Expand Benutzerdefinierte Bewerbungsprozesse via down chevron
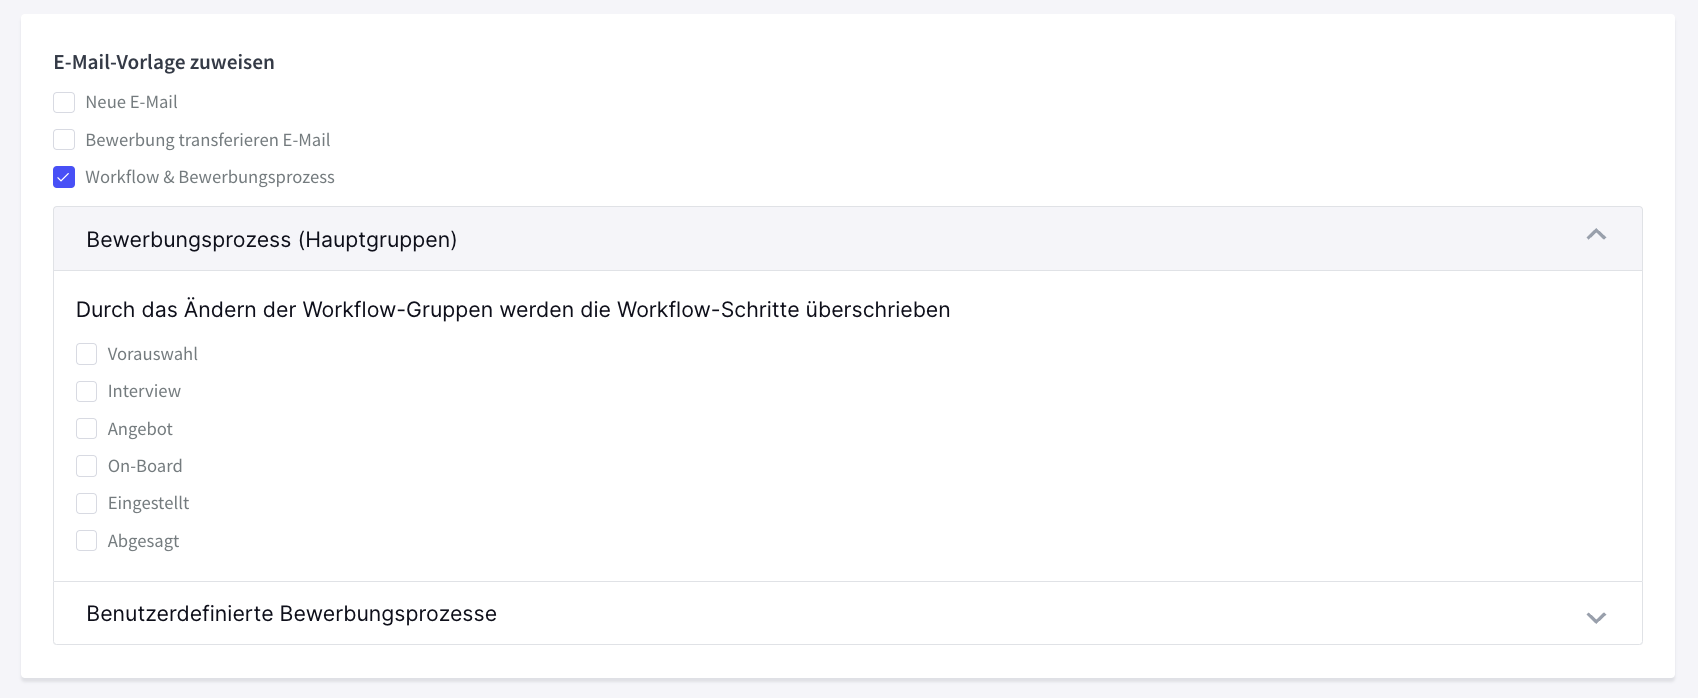Image resolution: width=1698 pixels, height=698 pixels. [1596, 617]
